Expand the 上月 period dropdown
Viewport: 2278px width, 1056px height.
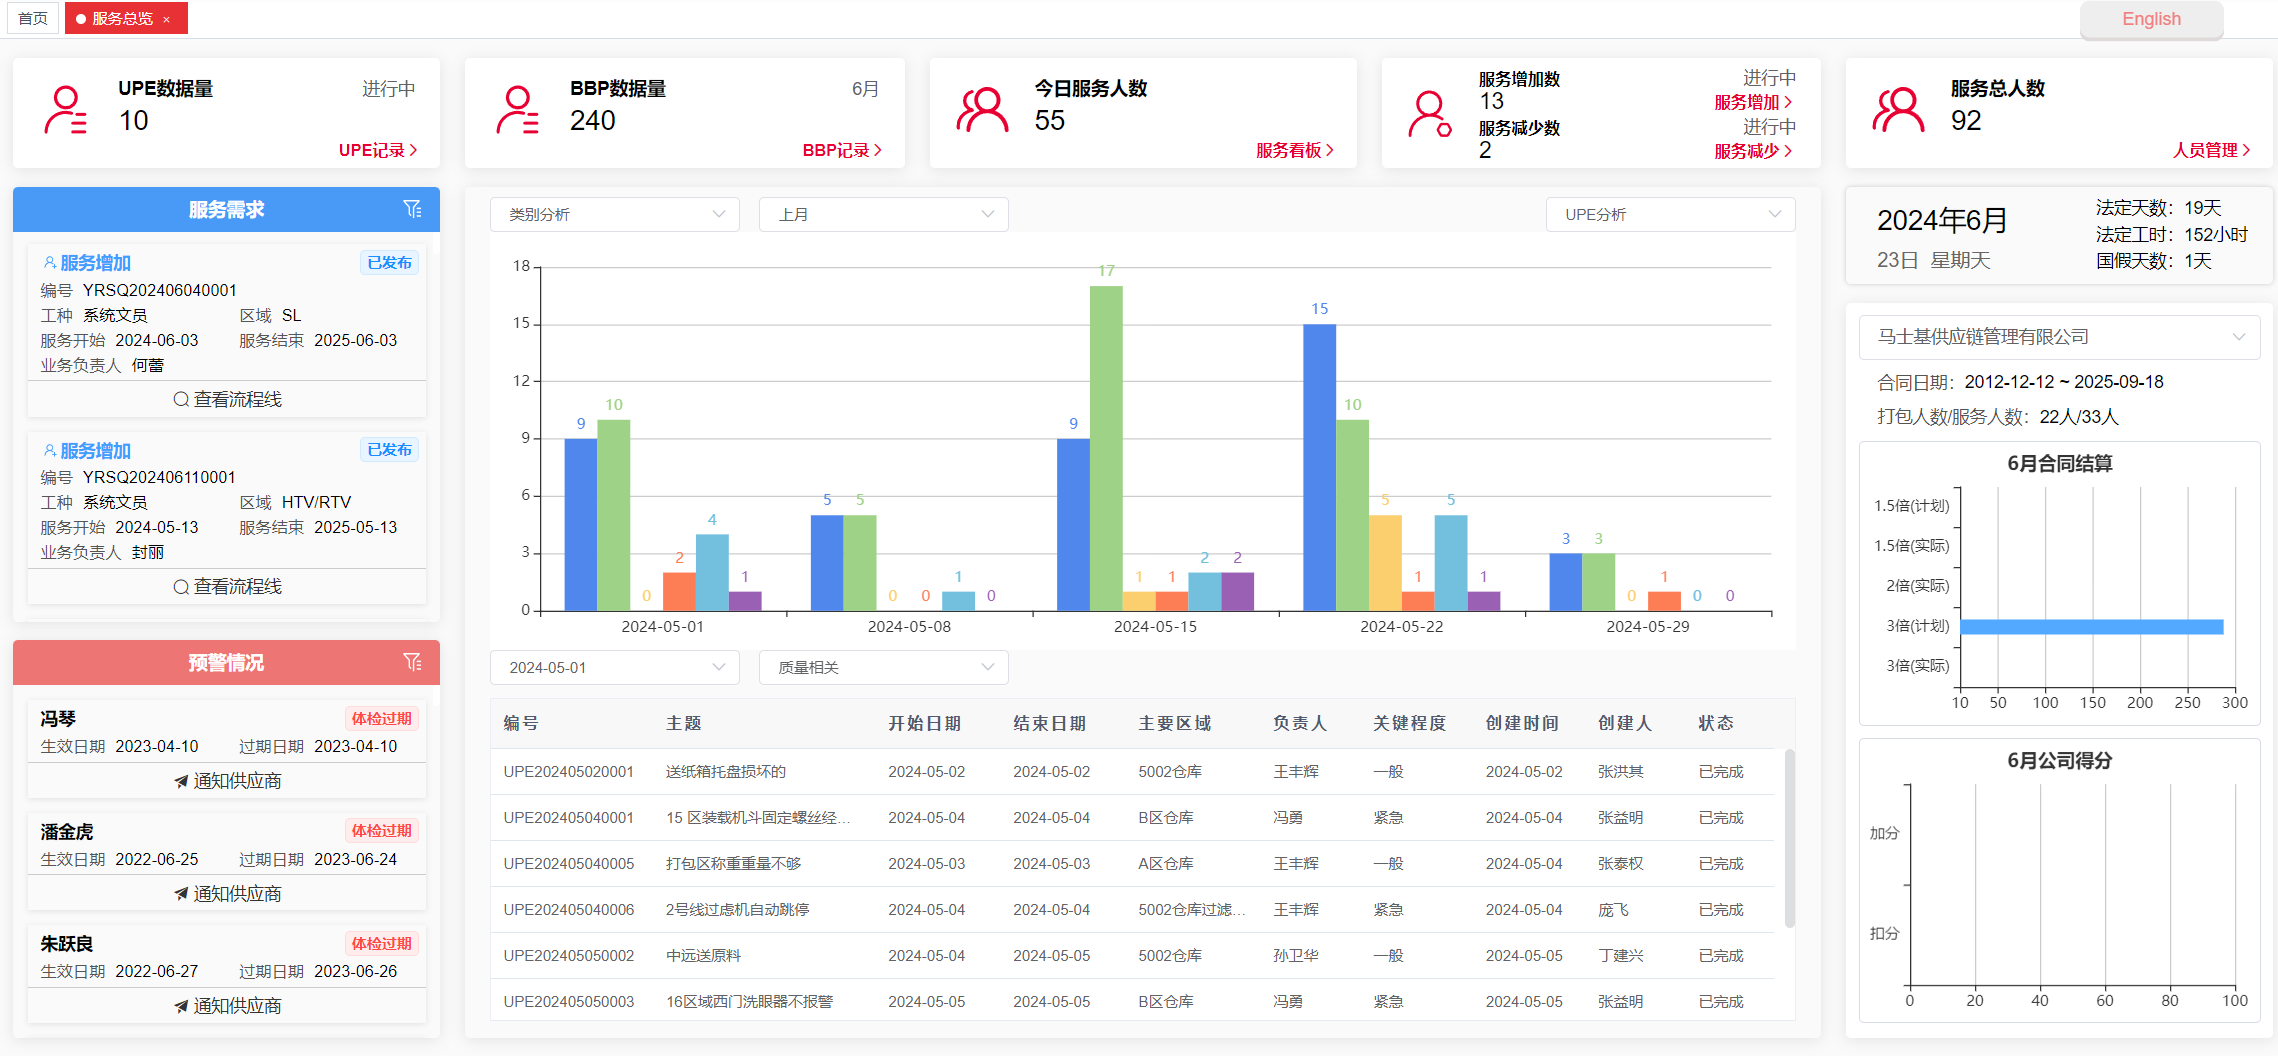[x=883, y=215]
